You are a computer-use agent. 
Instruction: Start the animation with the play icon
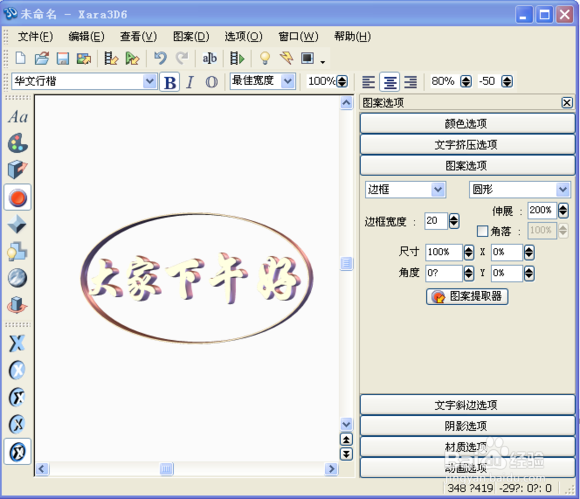click(x=237, y=58)
